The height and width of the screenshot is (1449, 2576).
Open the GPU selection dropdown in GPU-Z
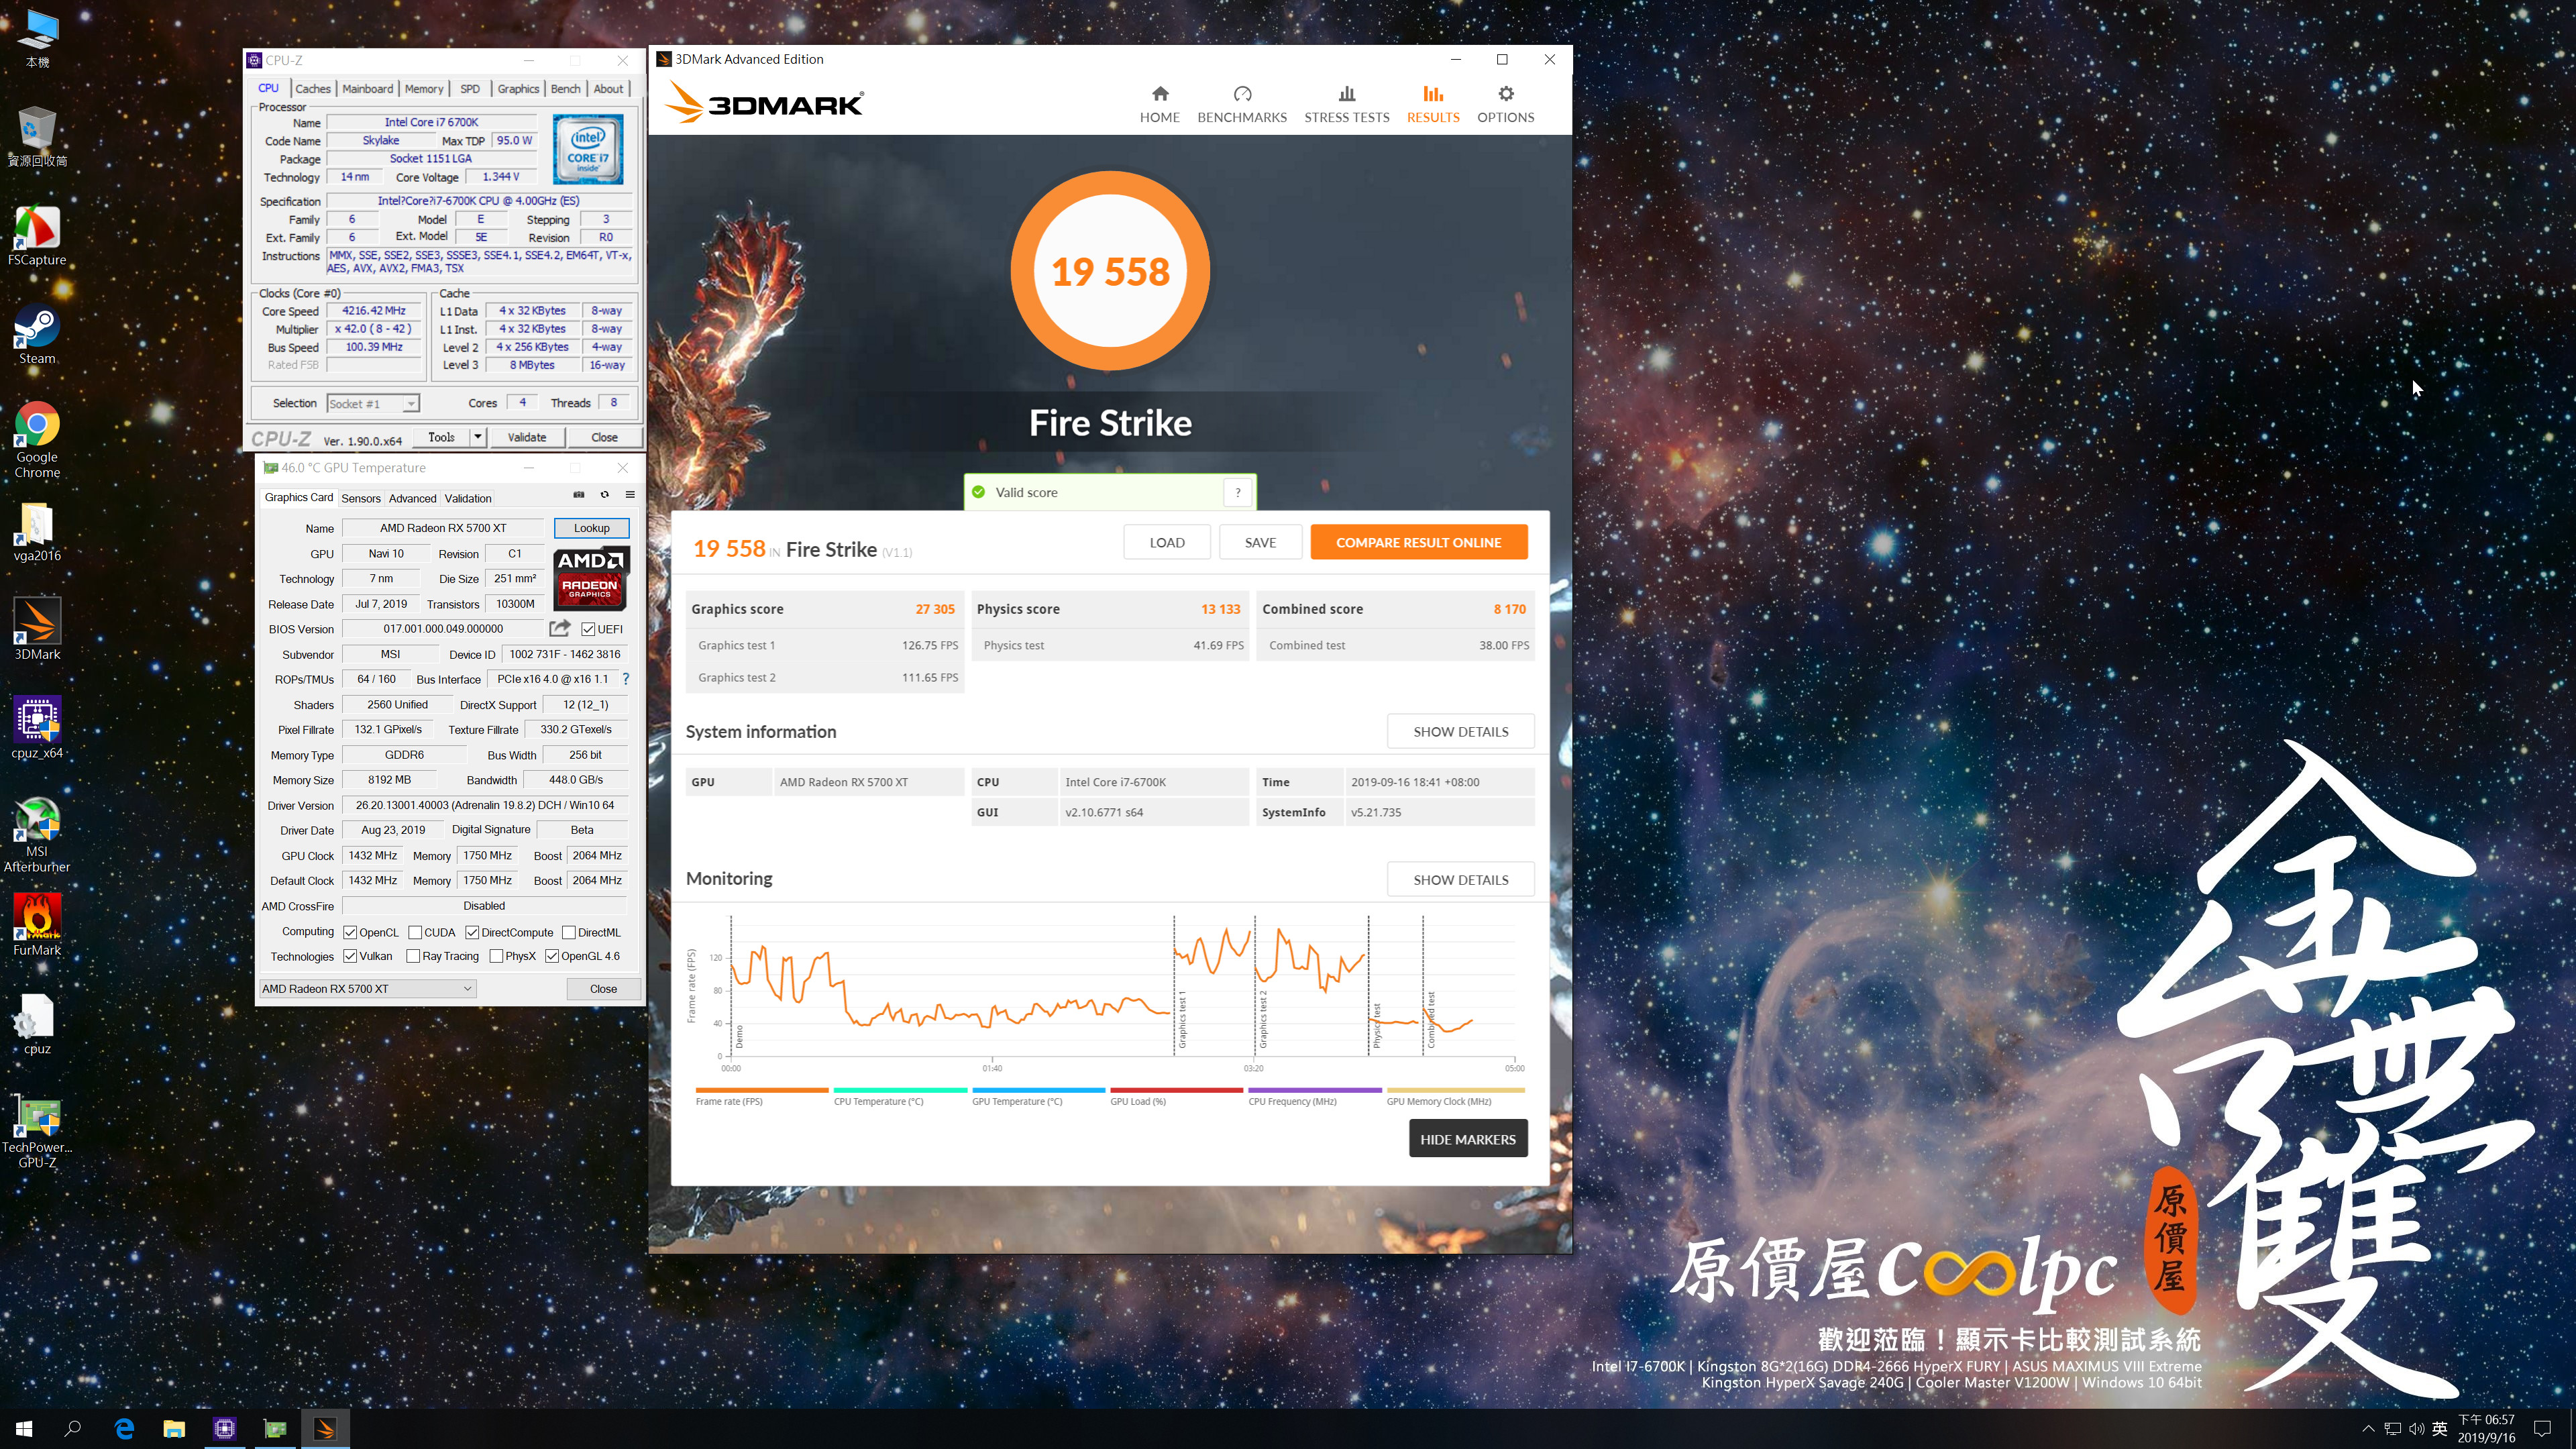point(367,988)
